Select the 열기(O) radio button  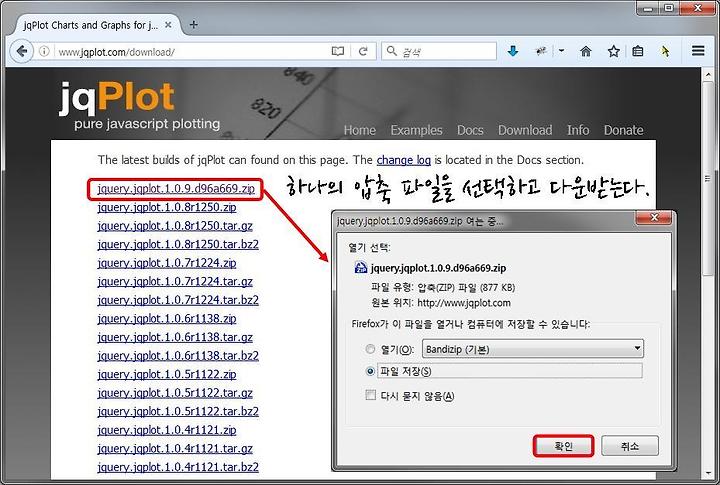[370, 349]
